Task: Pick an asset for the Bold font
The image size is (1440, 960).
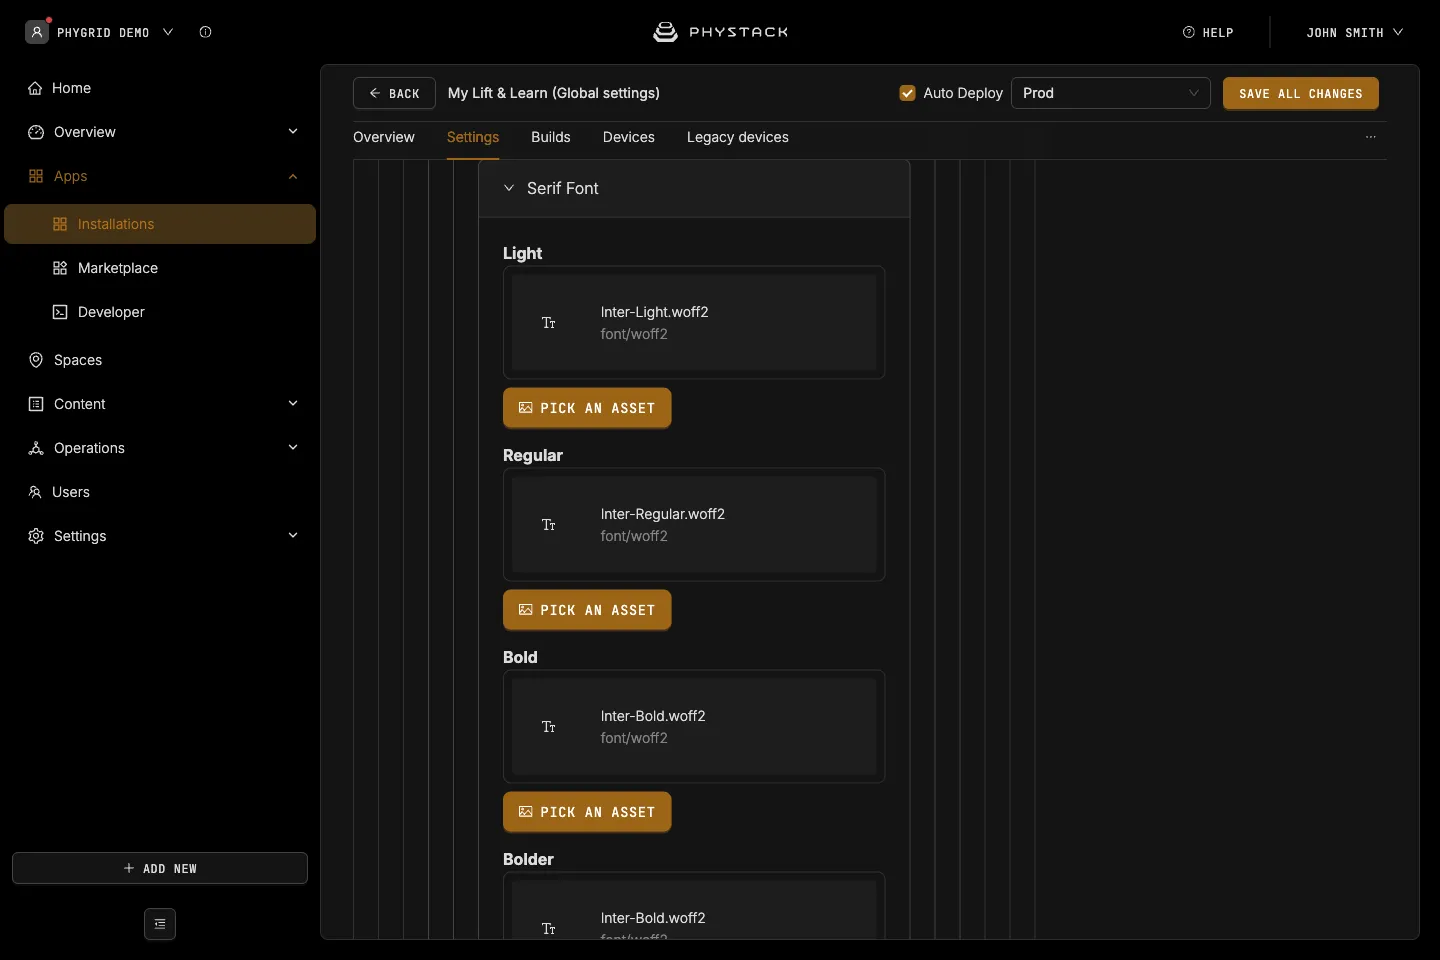Action: pyautogui.click(x=587, y=812)
